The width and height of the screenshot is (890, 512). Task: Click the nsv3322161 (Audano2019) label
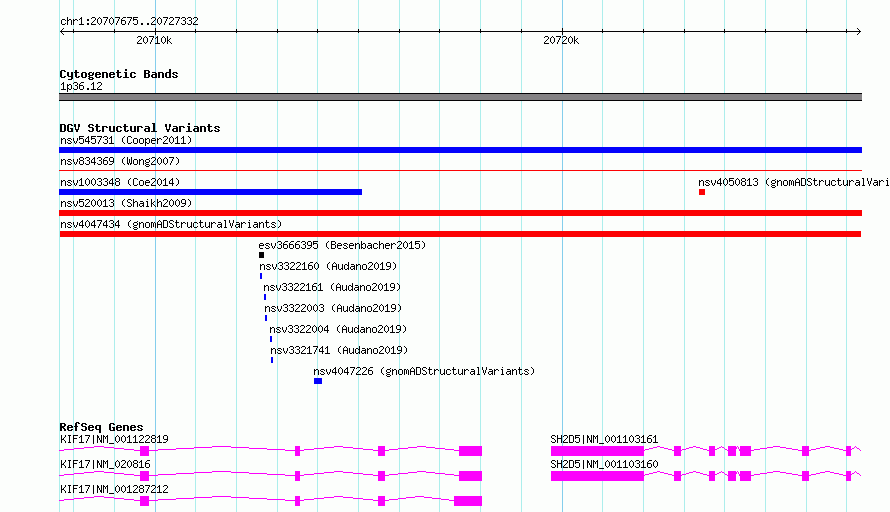[332, 287]
